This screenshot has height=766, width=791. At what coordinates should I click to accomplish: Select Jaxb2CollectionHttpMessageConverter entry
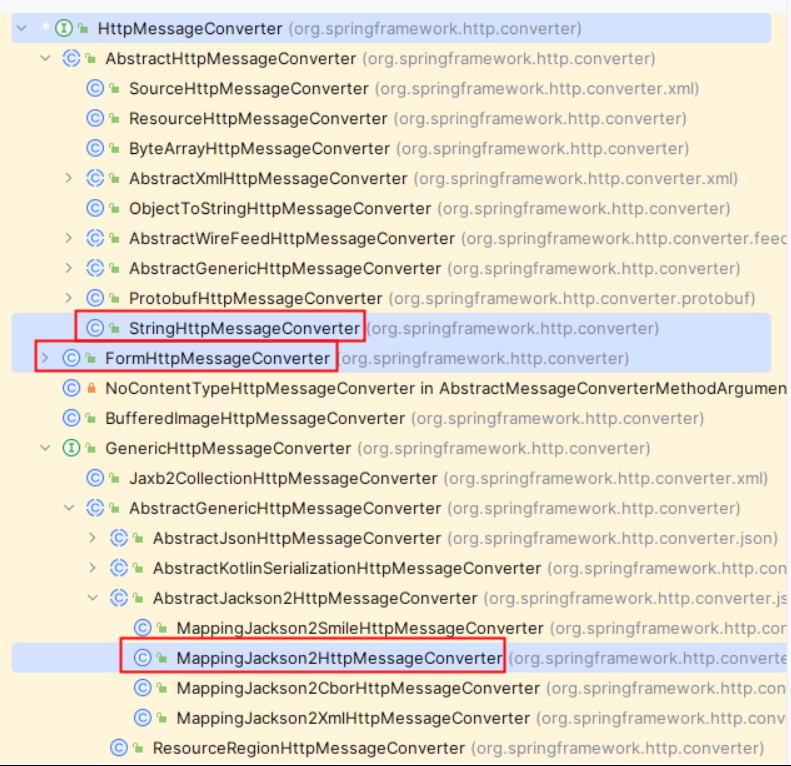point(283,478)
